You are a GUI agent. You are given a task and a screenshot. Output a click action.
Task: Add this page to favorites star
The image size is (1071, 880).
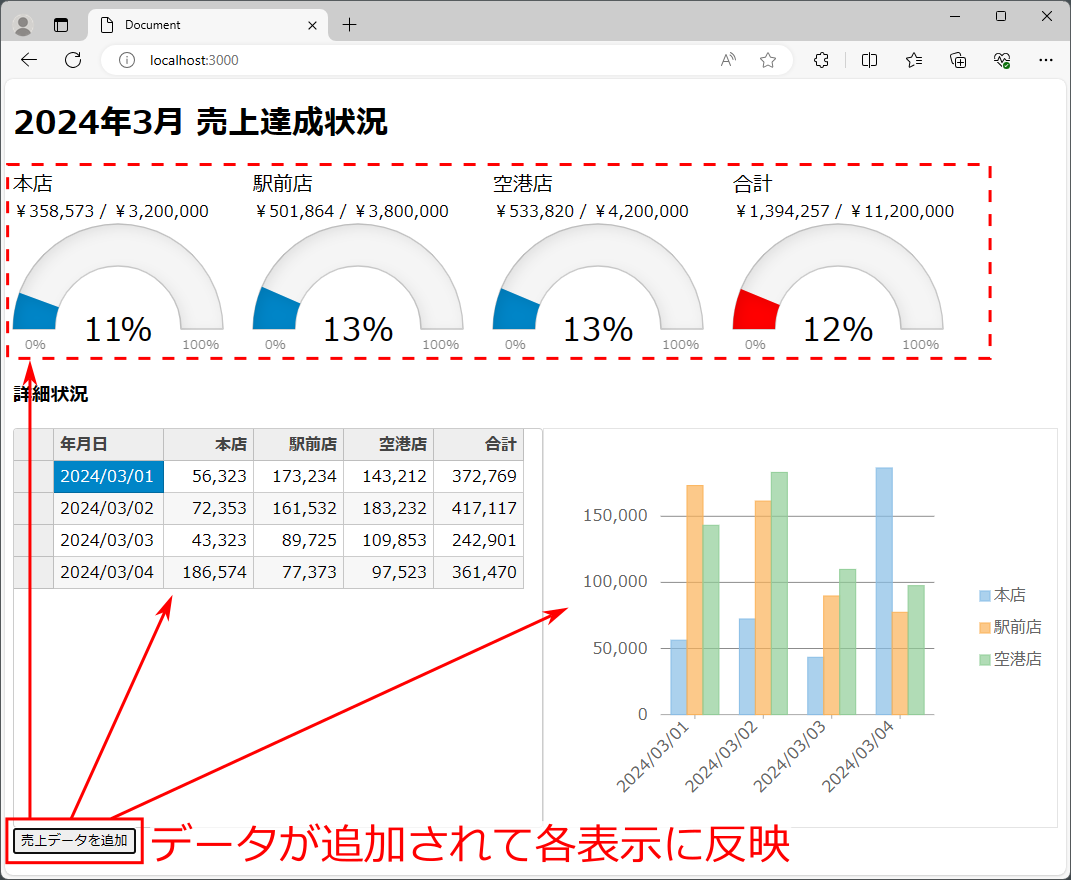[x=768, y=60]
